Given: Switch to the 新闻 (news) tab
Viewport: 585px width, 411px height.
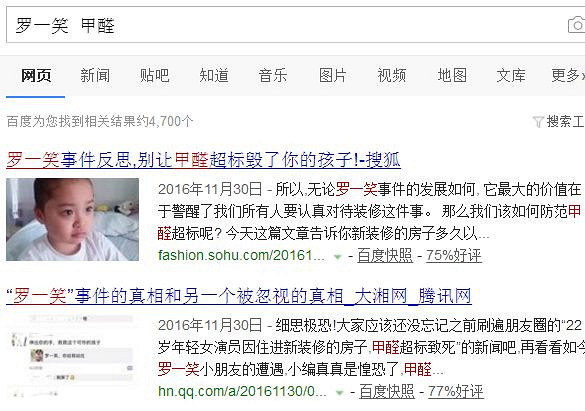Looking at the screenshot, I should point(95,75).
